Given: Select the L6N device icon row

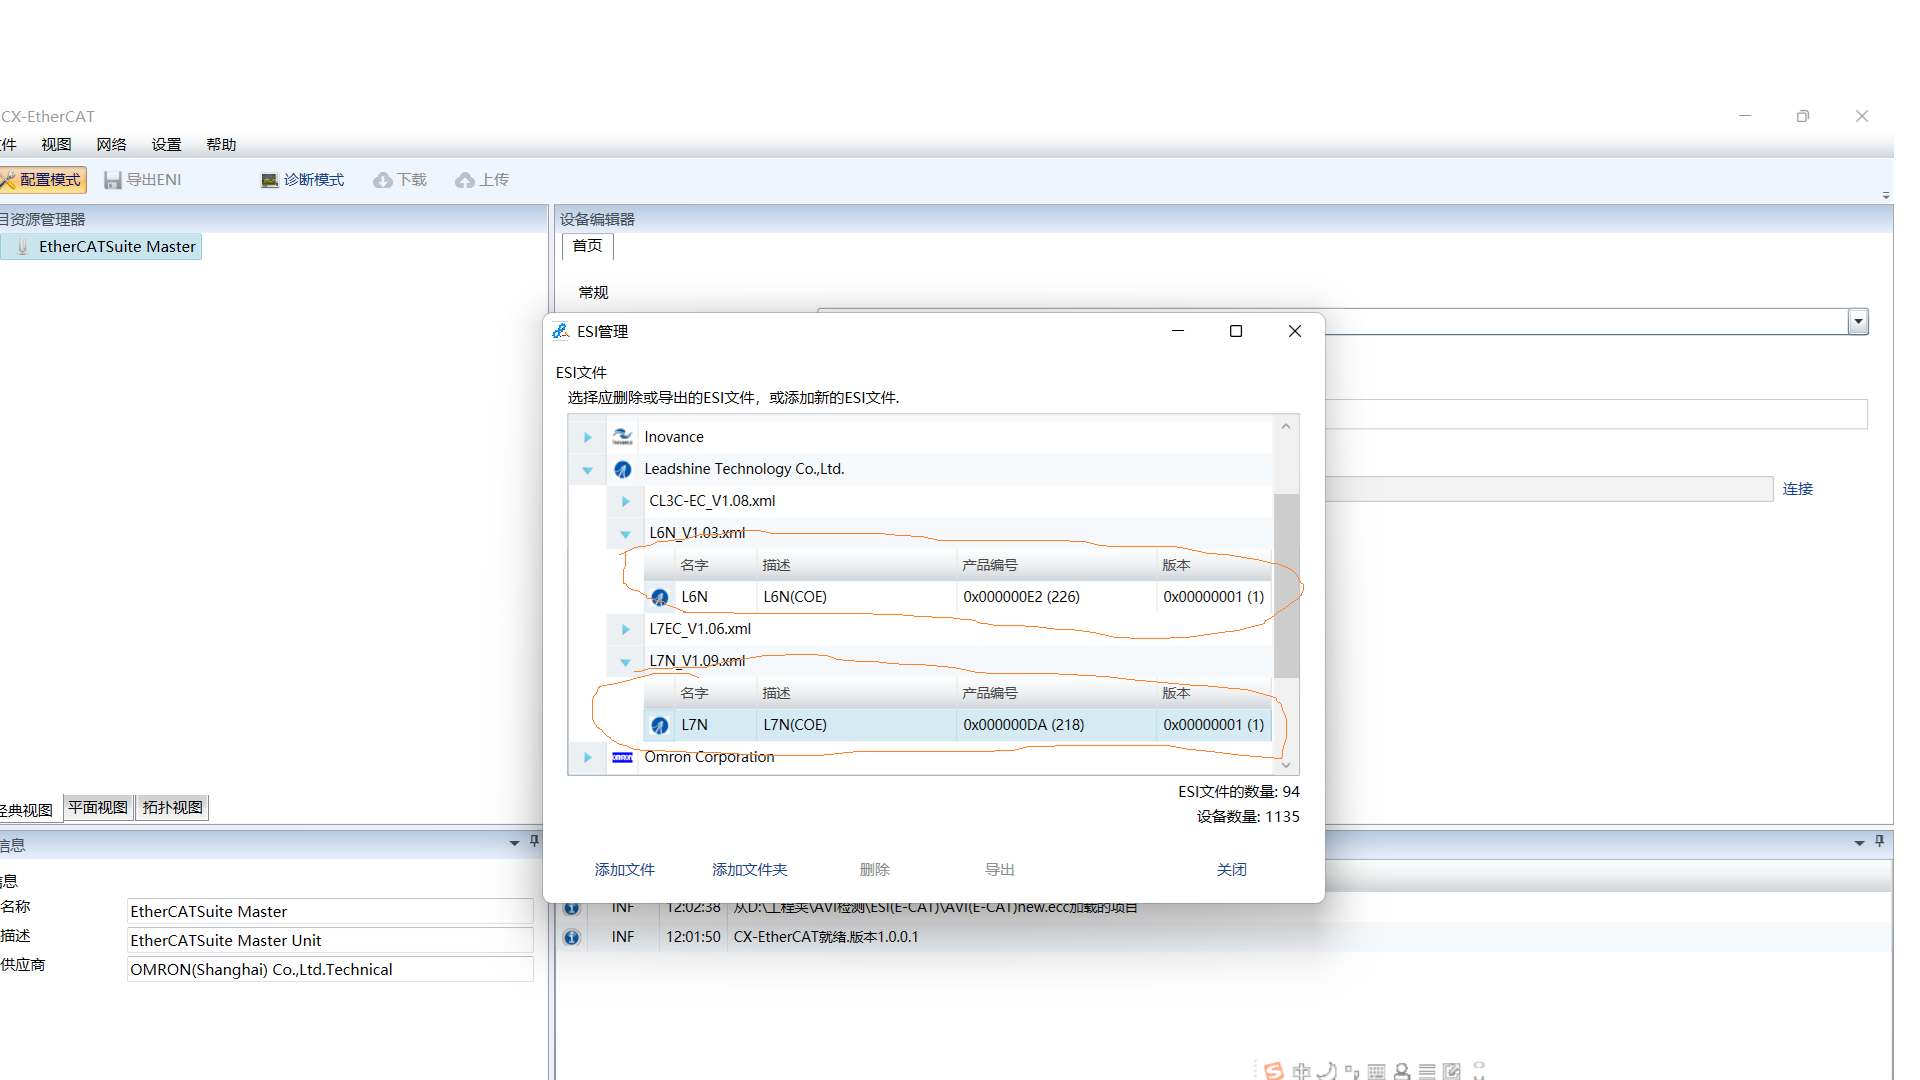Looking at the screenshot, I should 660,597.
